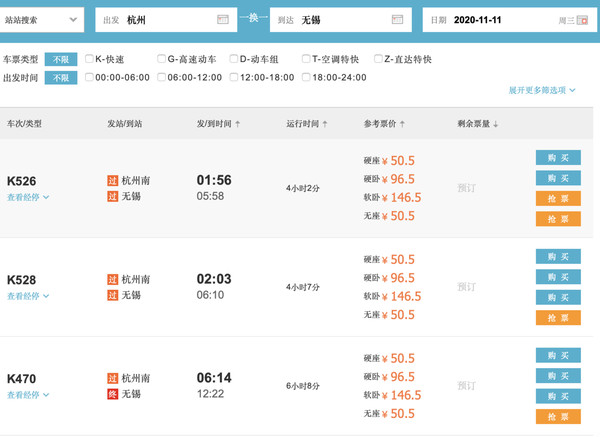Sort by remaining tickets arrow
The width and height of the screenshot is (600, 437).
[x=496, y=124]
